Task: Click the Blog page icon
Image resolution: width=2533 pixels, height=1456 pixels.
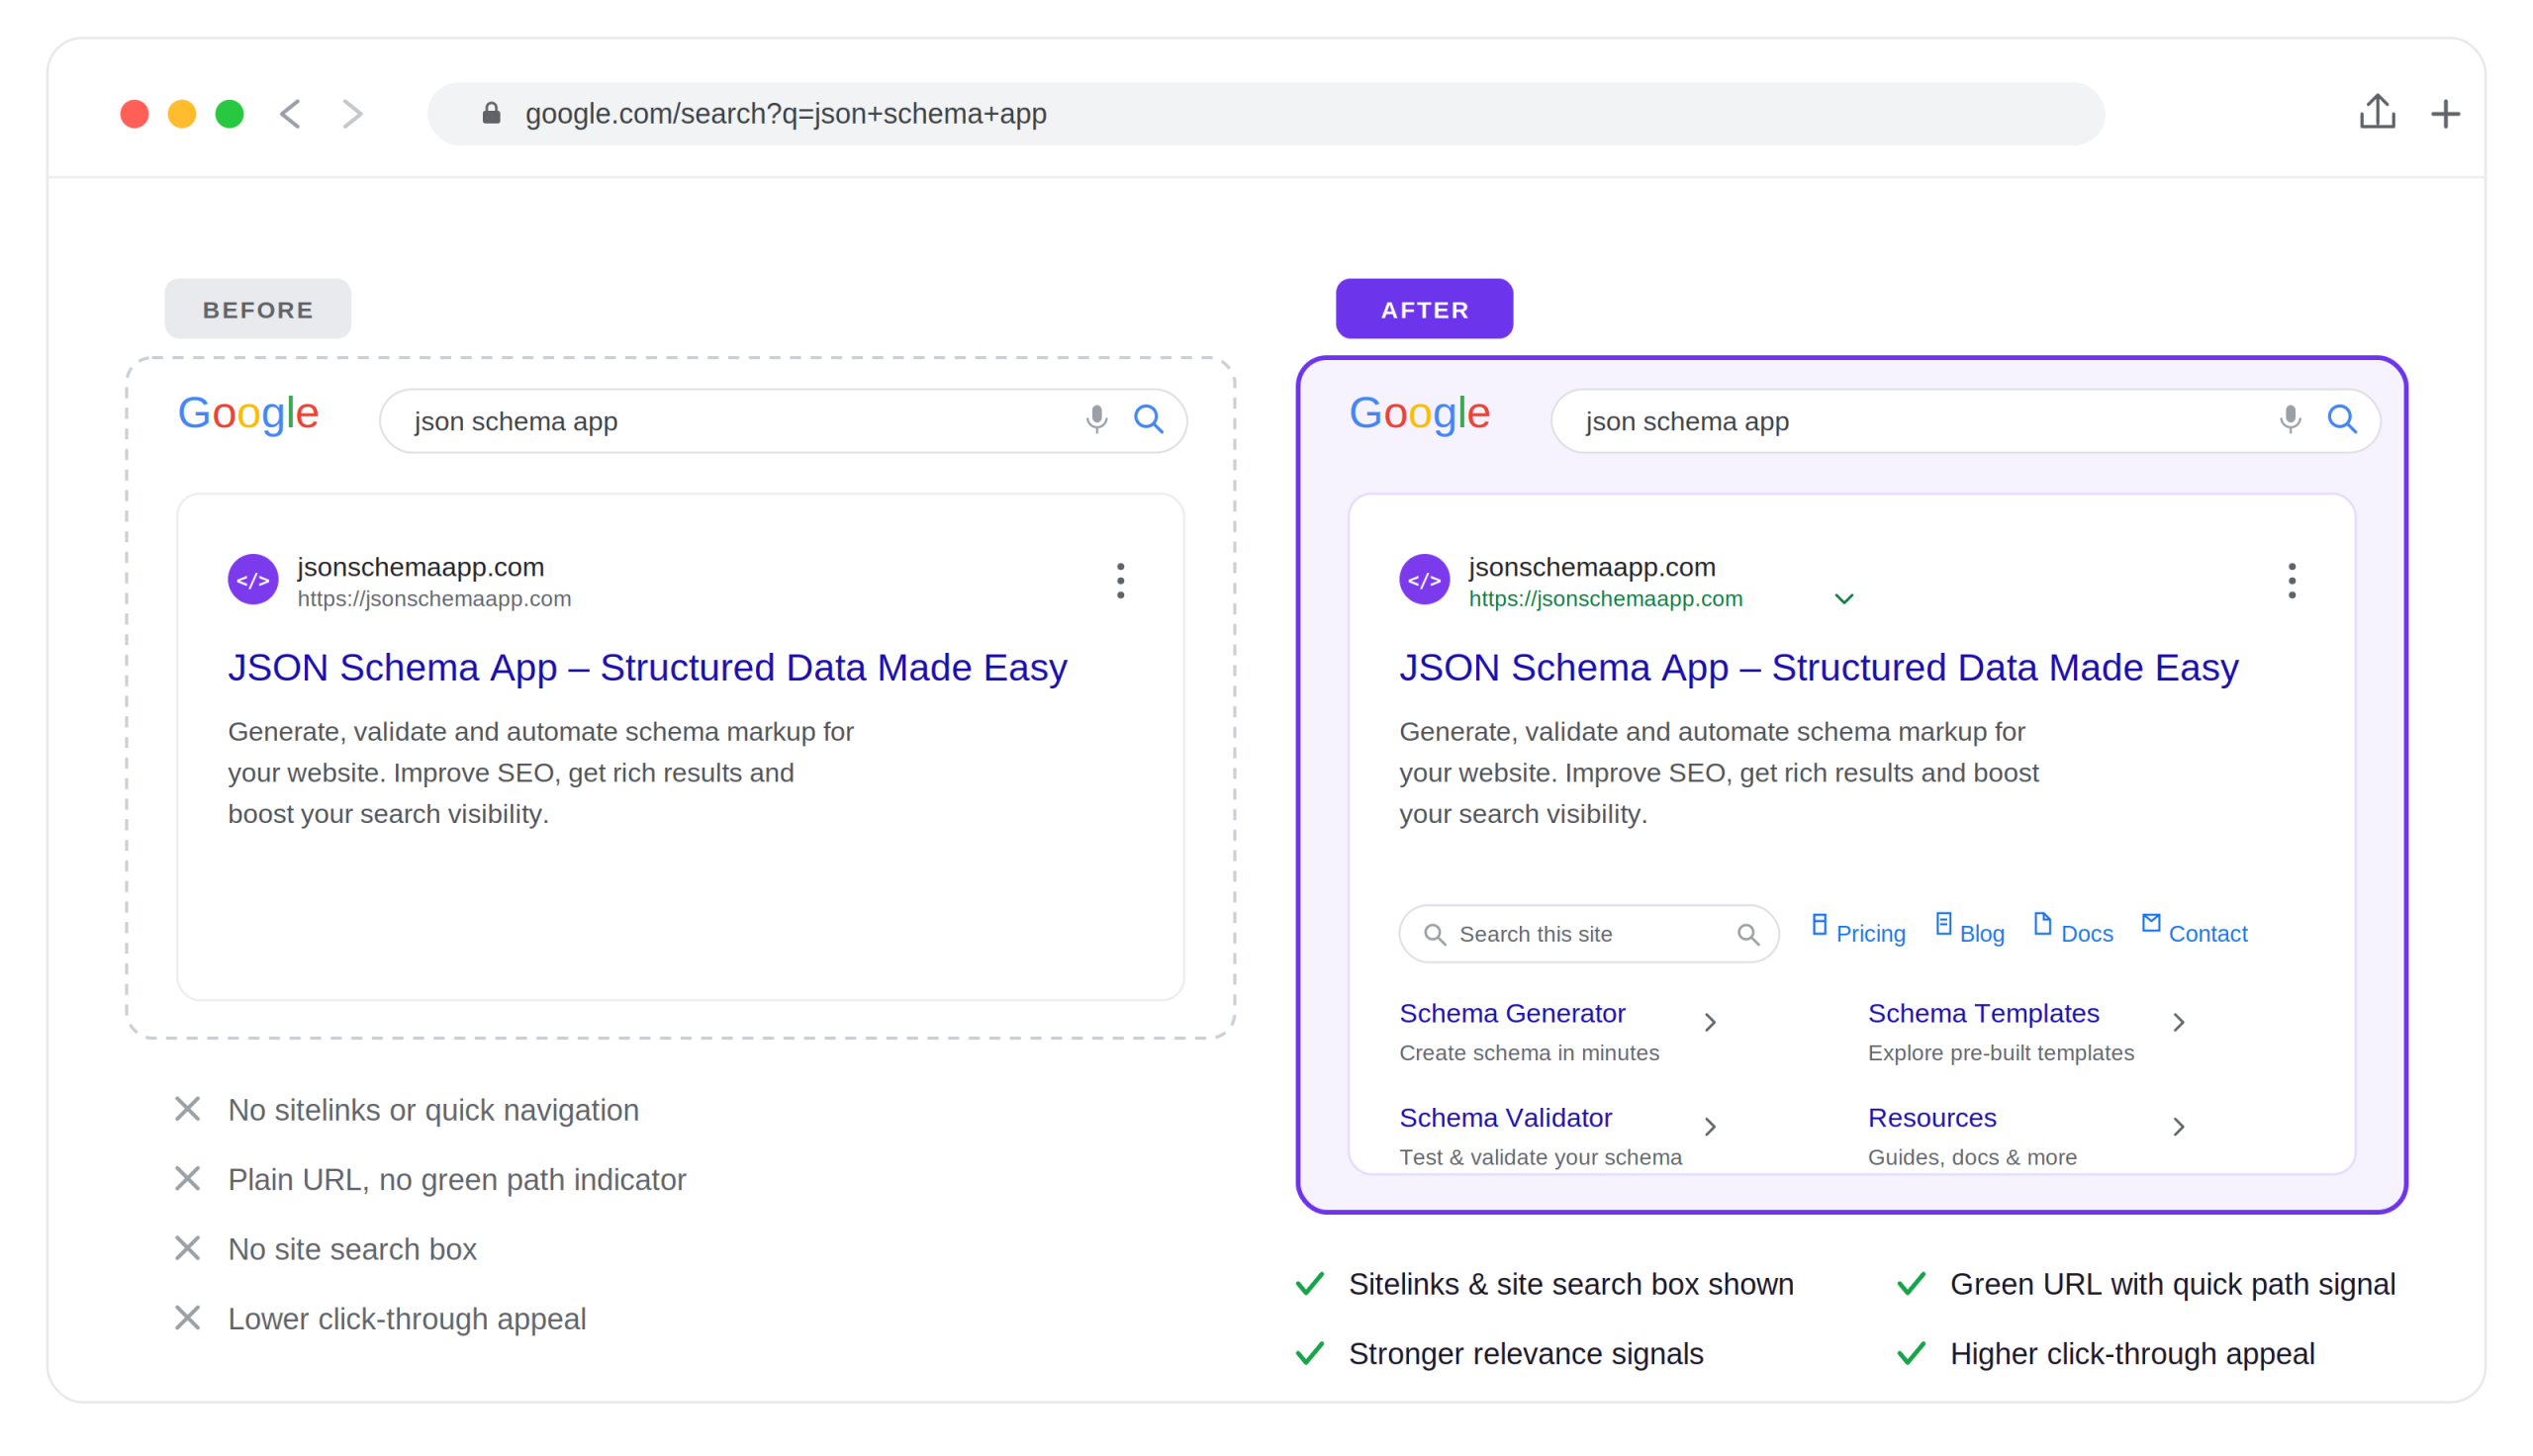Action: 1942,924
